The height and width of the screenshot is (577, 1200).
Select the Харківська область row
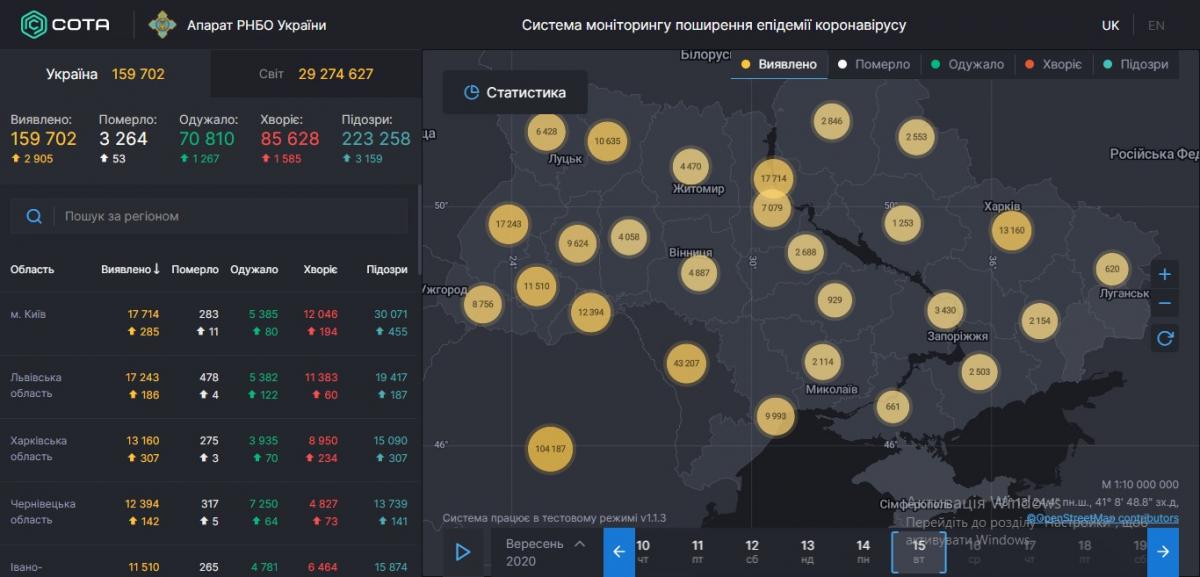[x=209, y=449]
